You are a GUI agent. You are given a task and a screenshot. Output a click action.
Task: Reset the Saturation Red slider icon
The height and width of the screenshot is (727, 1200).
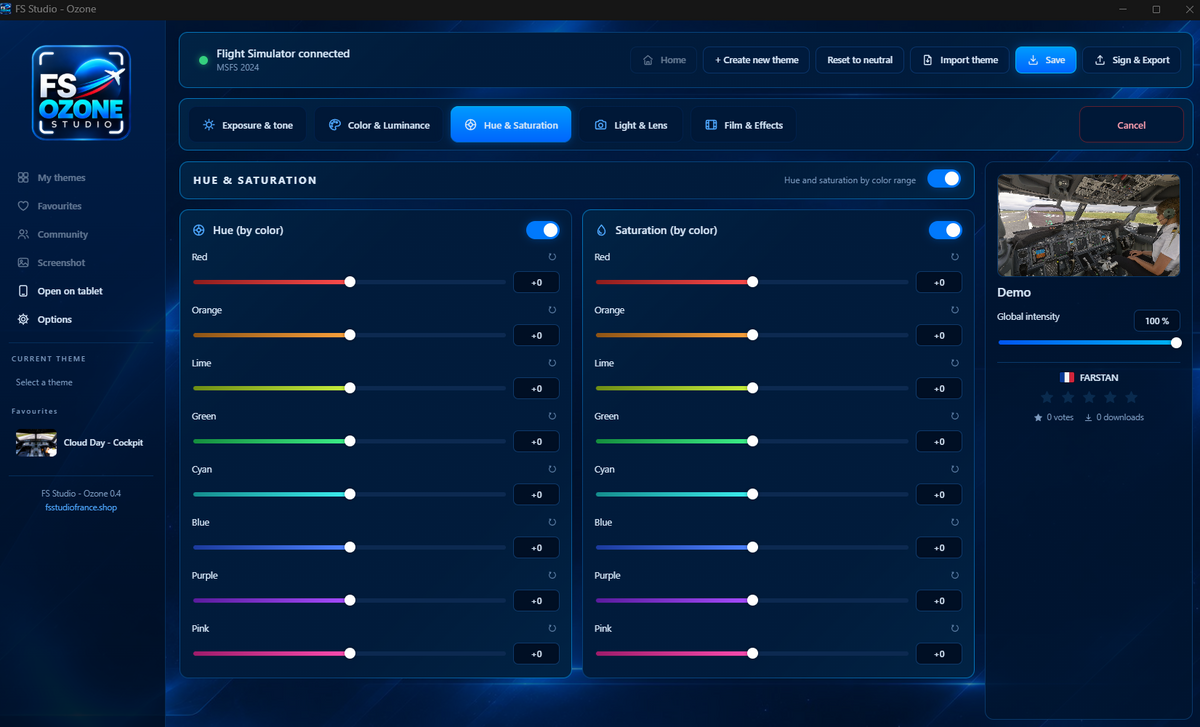(x=955, y=257)
